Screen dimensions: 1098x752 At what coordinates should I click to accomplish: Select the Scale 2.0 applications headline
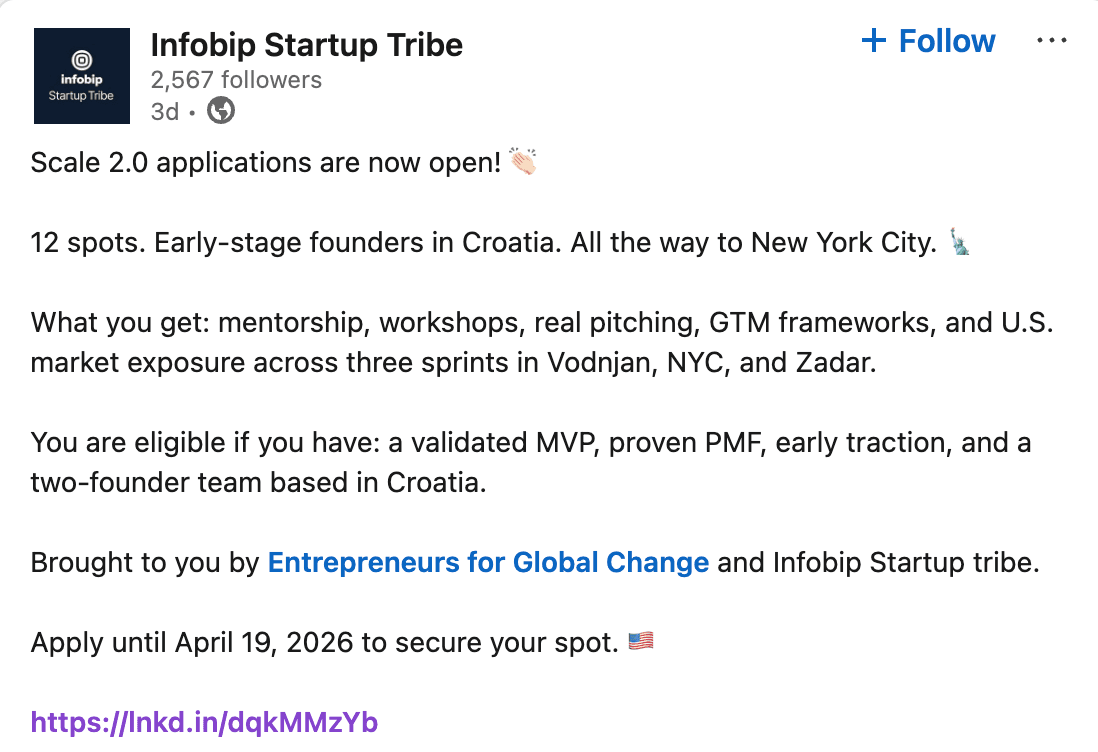coord(269,161)
